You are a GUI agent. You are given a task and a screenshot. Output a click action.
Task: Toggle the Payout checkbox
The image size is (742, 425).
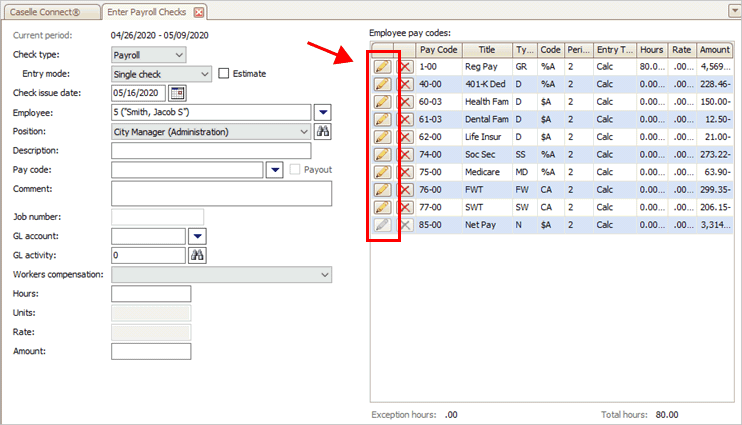pyautogui.click(x=295, y=169)
